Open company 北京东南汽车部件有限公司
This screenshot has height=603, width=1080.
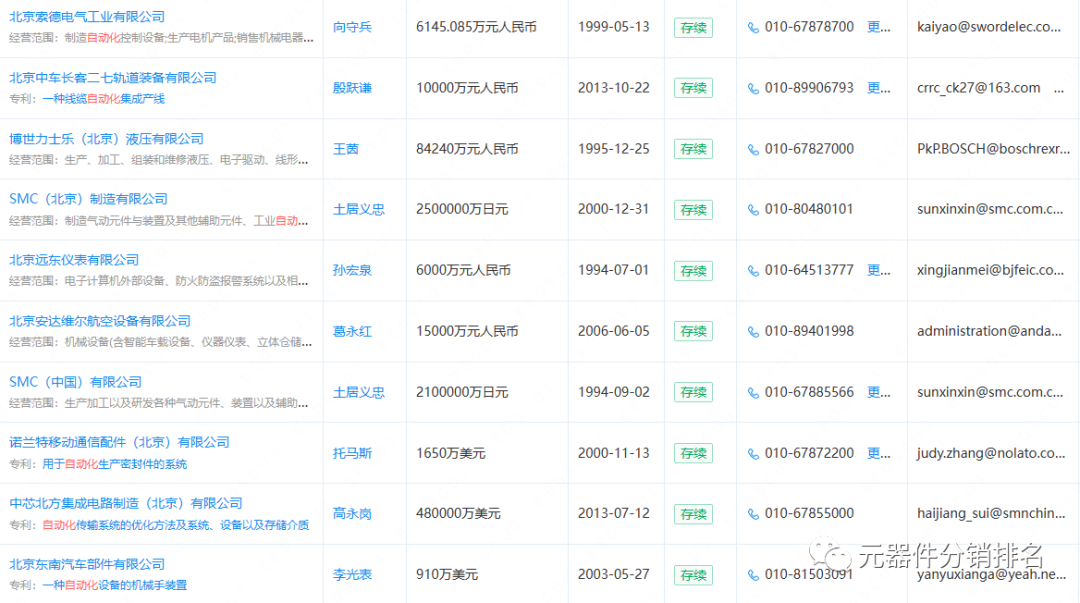tap(87, 564)
